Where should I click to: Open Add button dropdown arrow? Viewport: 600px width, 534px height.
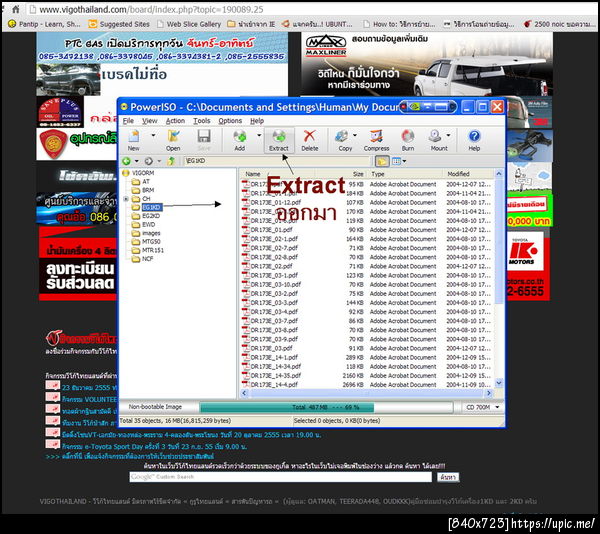259,135
